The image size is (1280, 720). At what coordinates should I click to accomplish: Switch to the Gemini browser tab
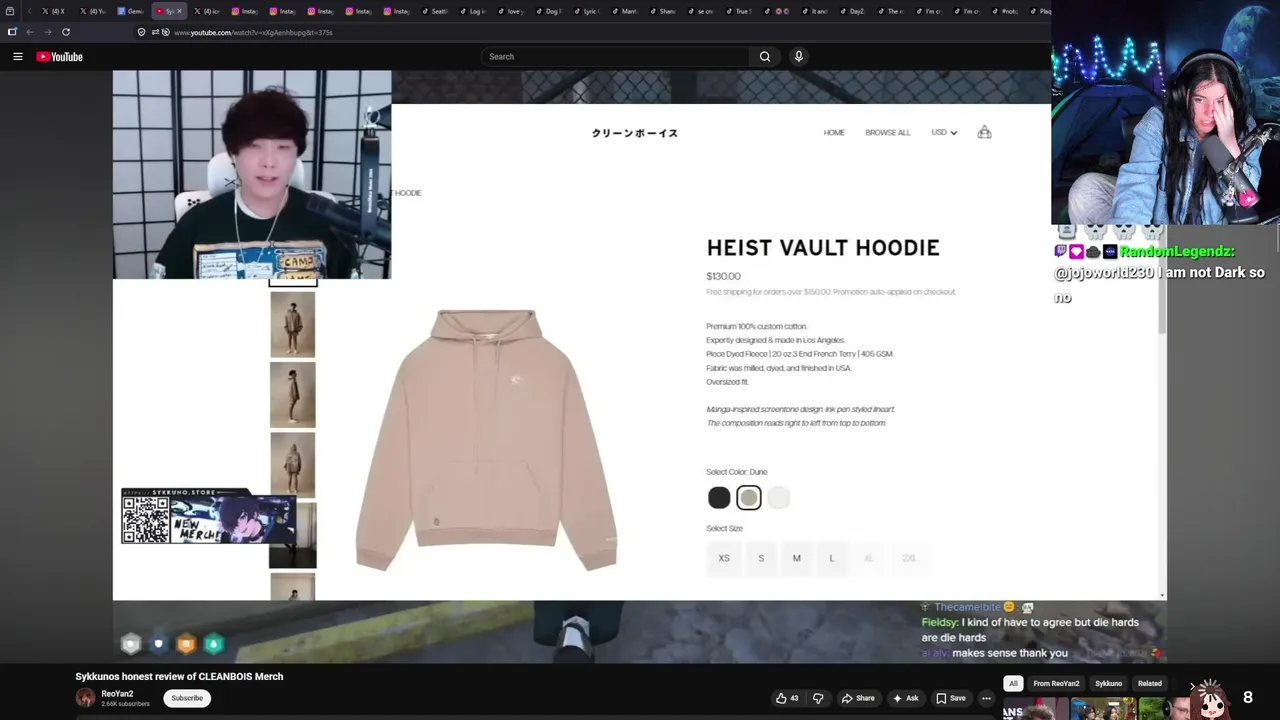(x=130, y=11)
